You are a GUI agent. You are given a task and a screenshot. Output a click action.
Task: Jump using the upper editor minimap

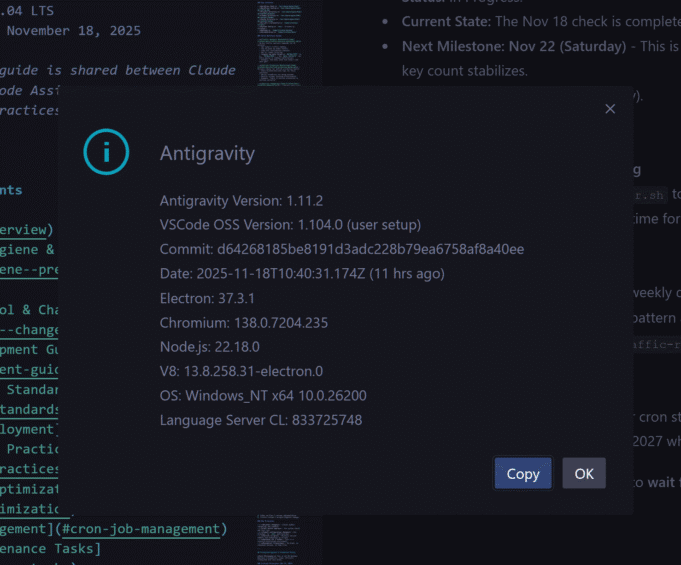(279, 43)
